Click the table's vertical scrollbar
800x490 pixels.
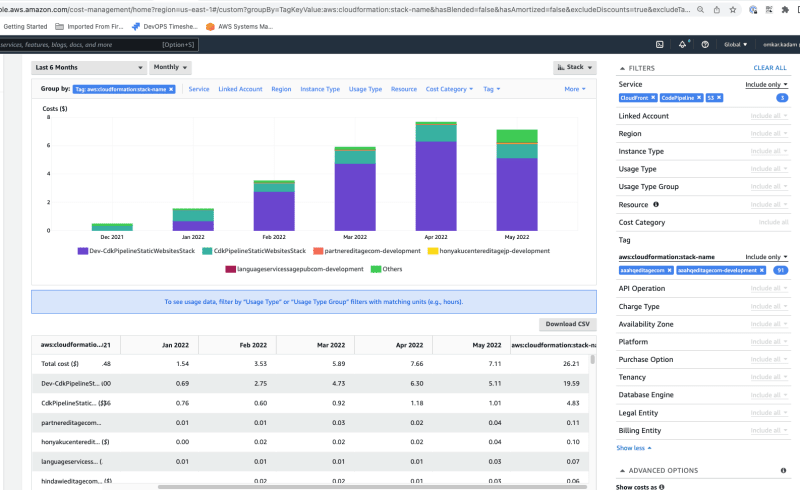click(x=592, y=359)
